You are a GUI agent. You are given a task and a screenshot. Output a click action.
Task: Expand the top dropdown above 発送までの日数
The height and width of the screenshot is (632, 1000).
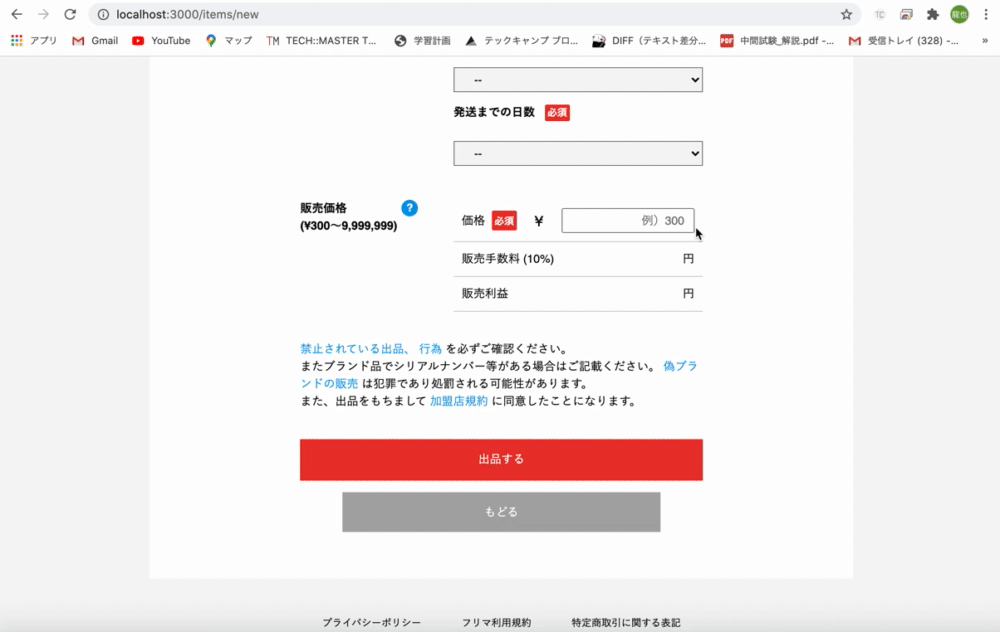[578, 80]
